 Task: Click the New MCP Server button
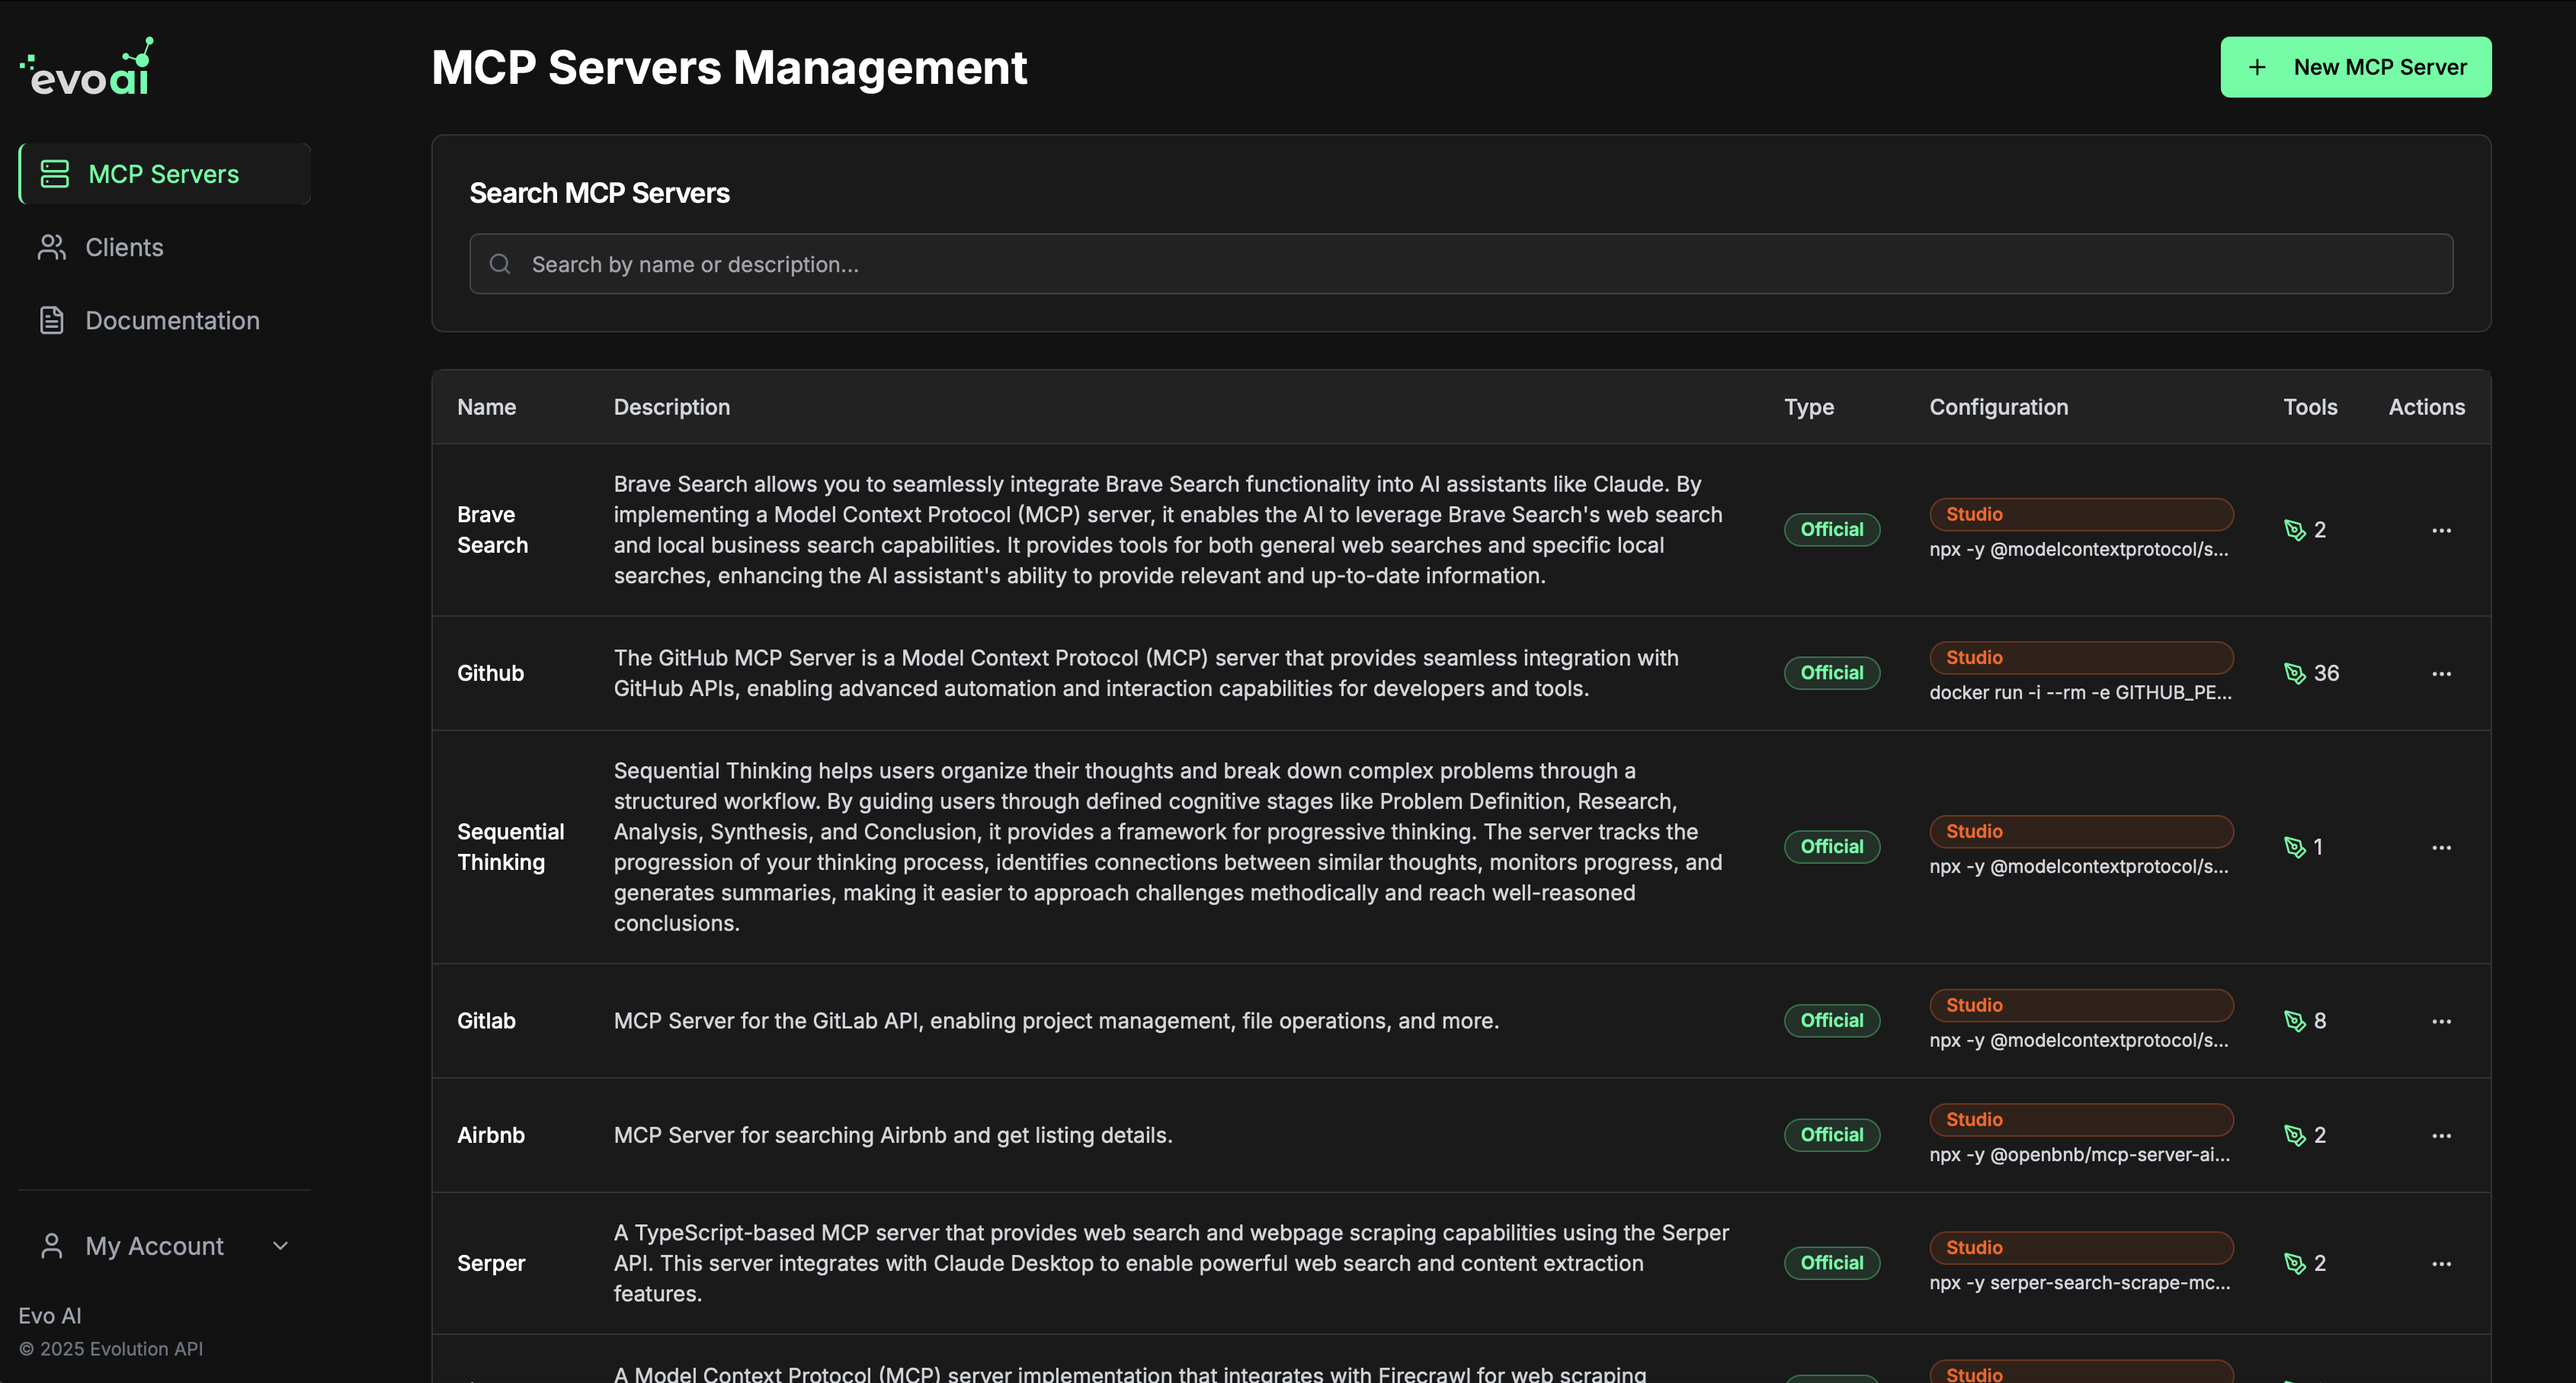[x=2355, y=67]
